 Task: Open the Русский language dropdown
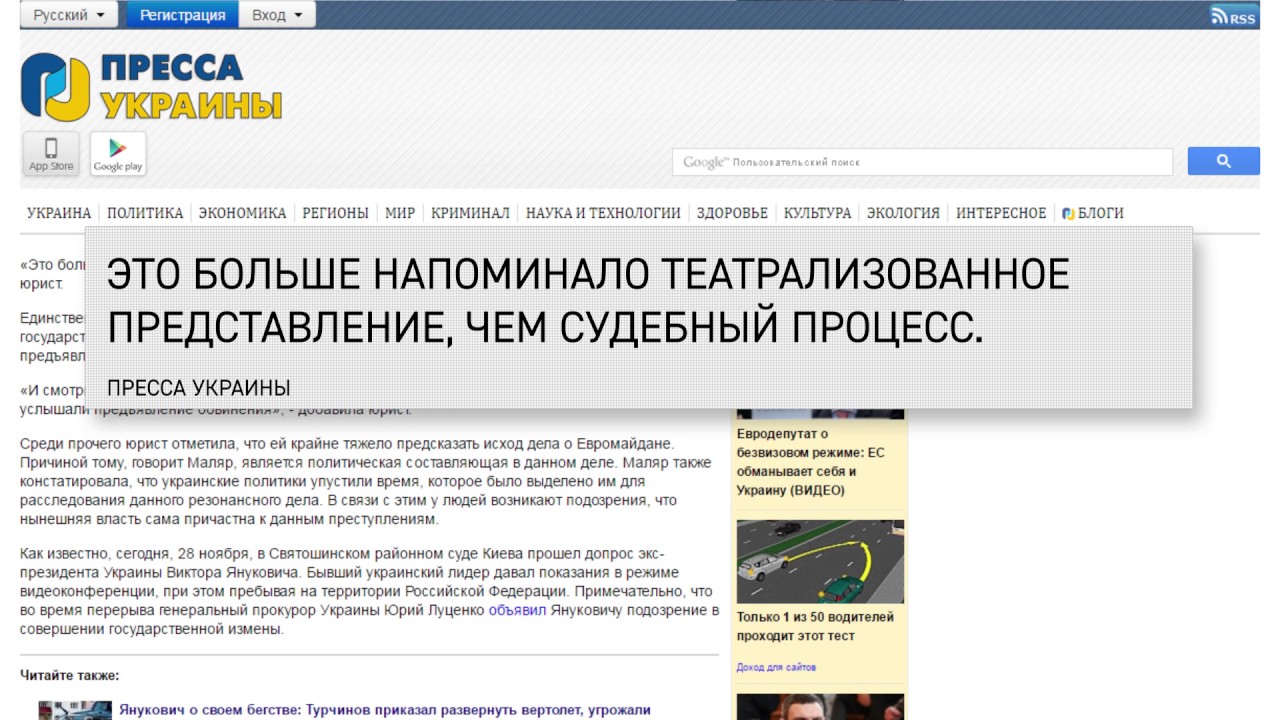[69, 15]
